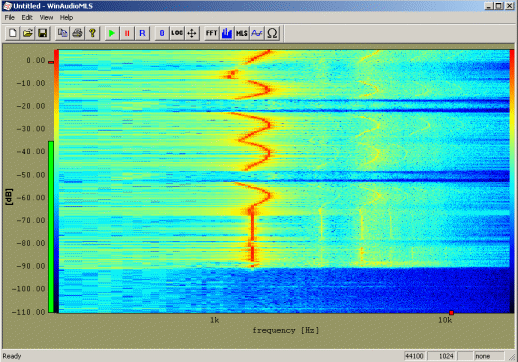Screen dimensions: 518x362
Task: Click the New document icon
Action: (x=13, y=33)
